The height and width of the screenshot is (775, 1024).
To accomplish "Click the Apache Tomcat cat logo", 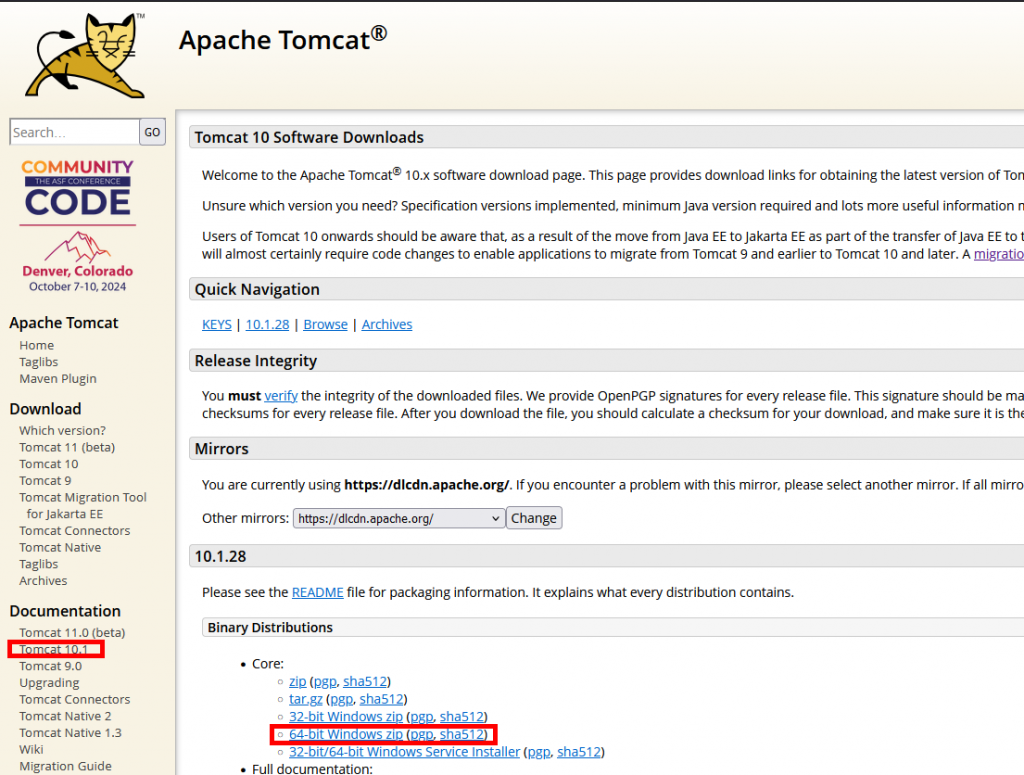I will click(85, 56).
